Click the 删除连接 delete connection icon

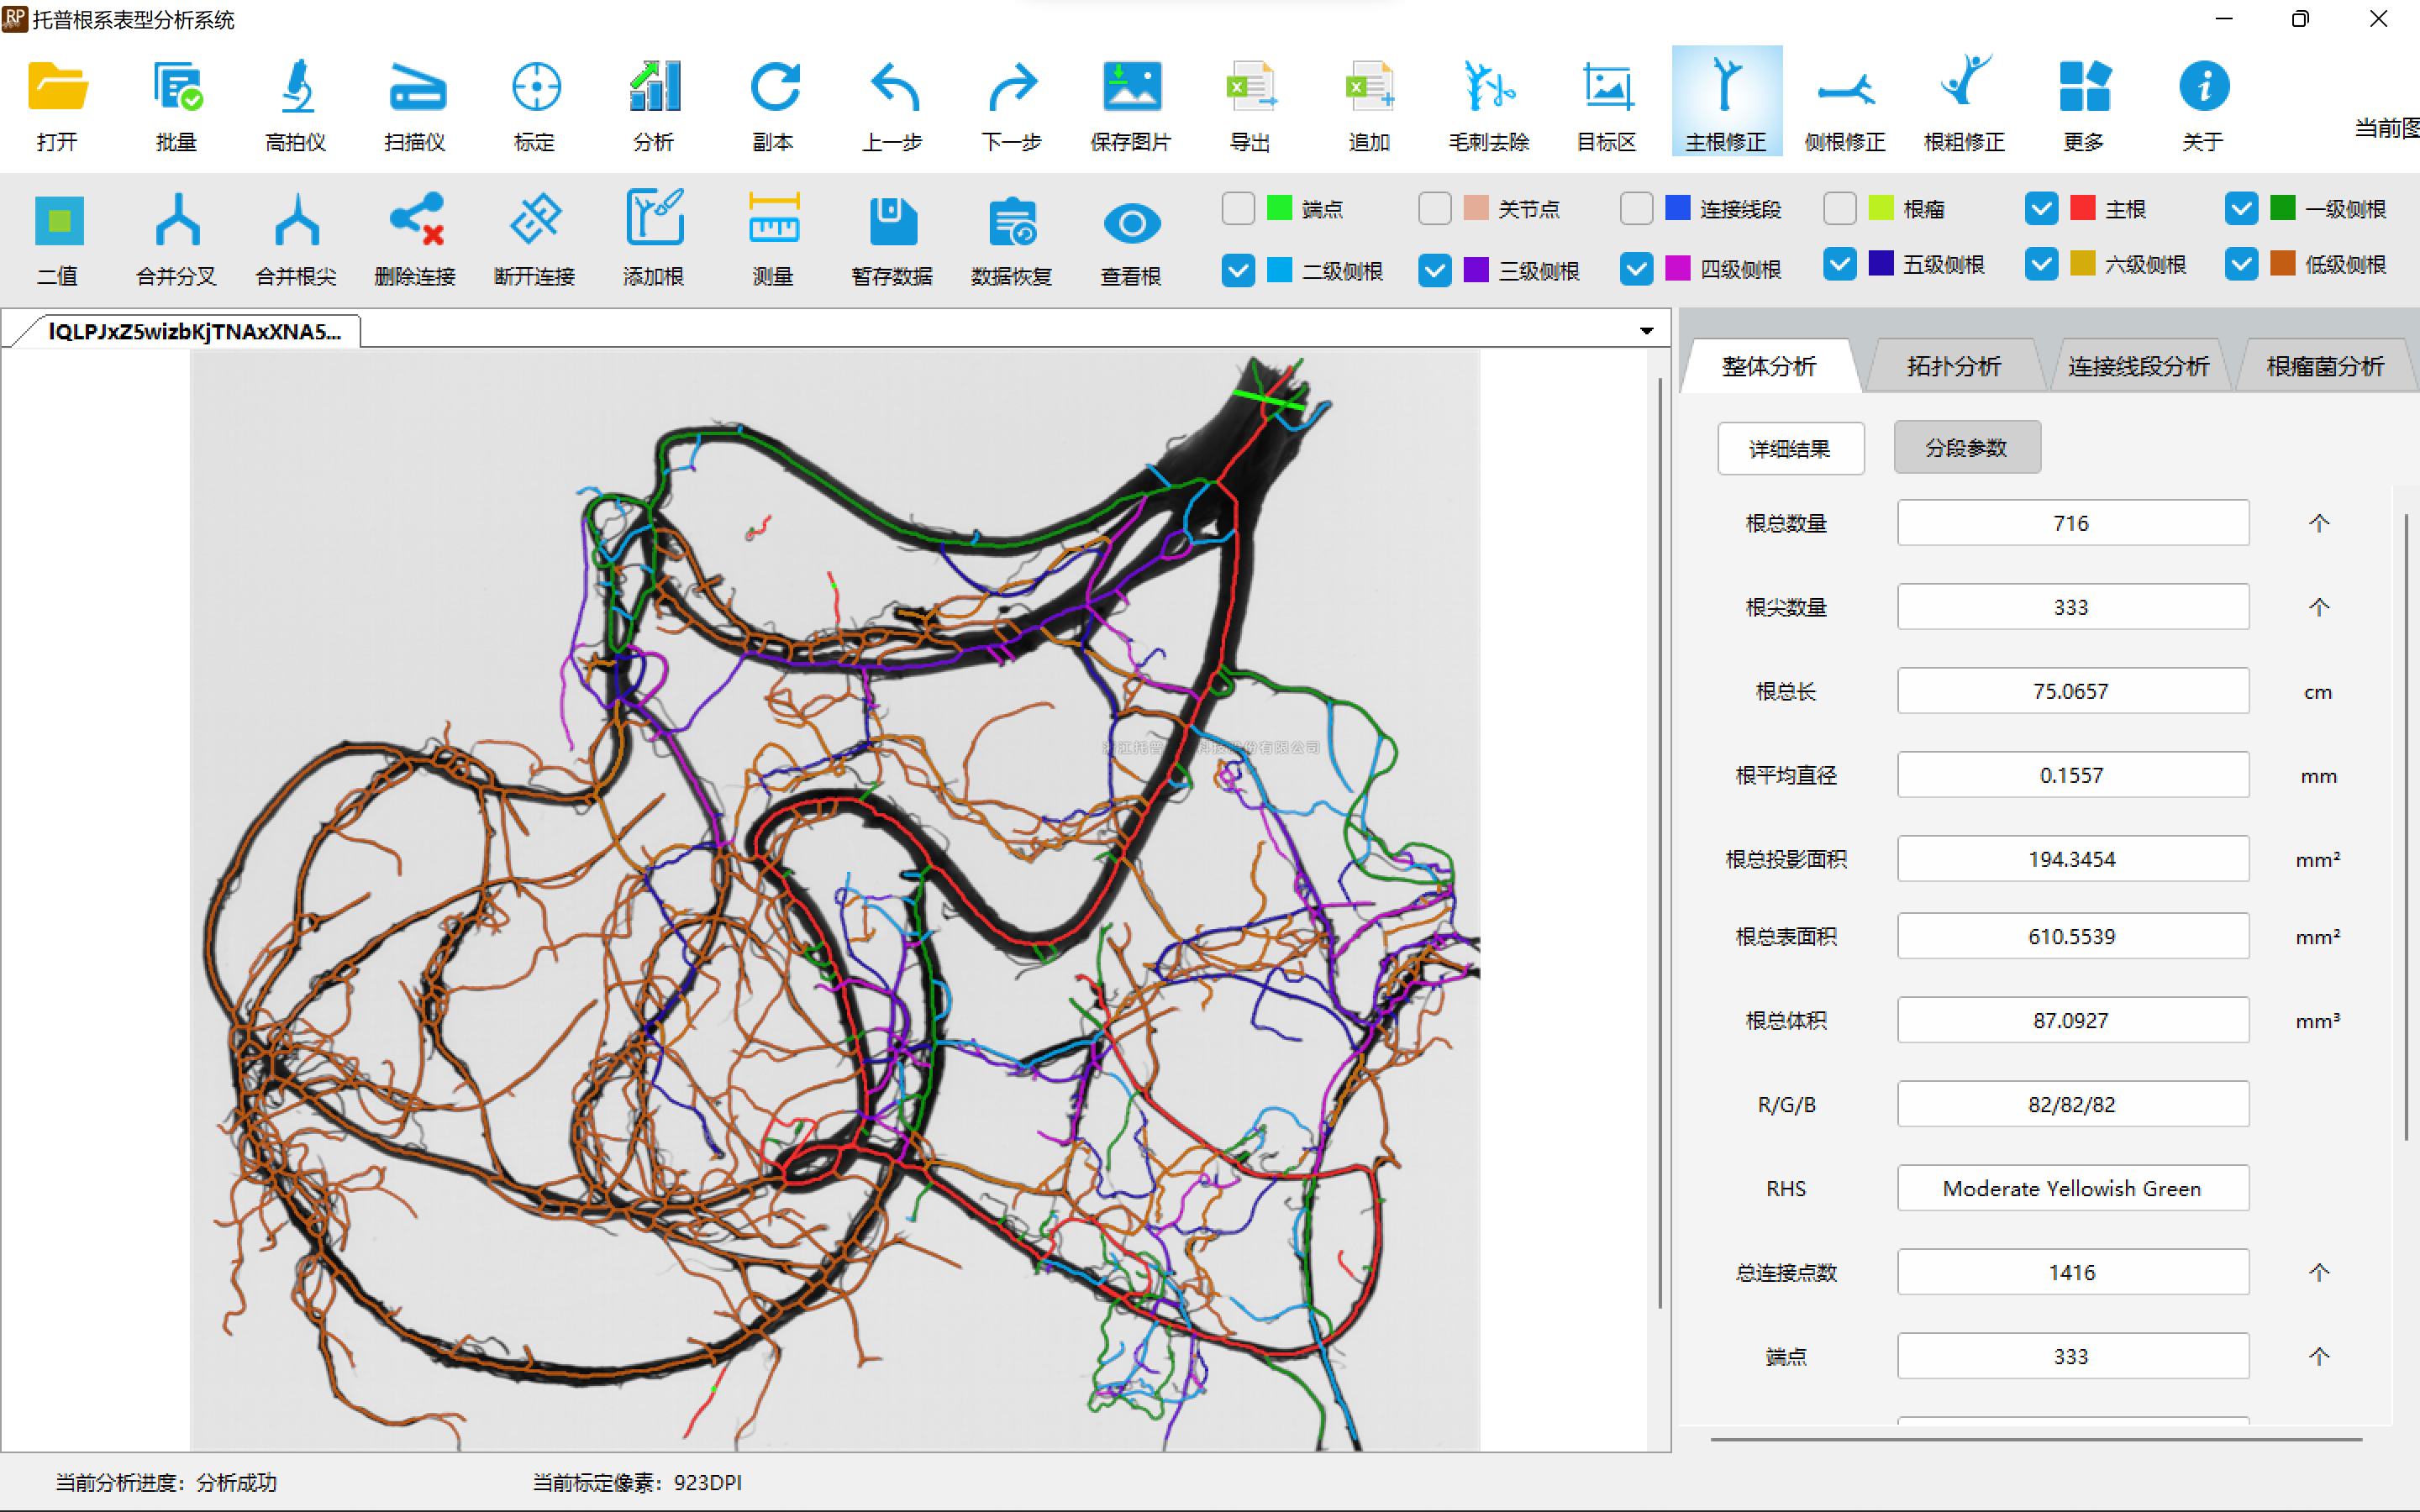[415, 221]
